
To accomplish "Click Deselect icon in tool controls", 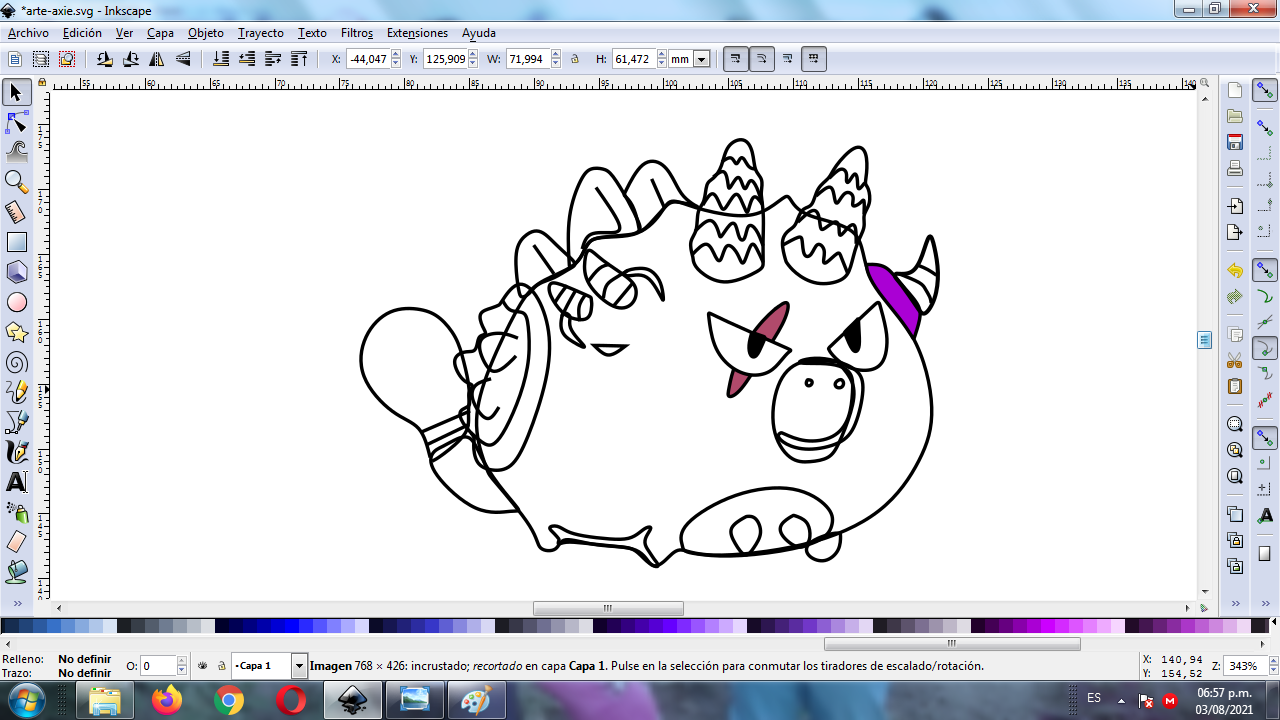I will 67,59.
